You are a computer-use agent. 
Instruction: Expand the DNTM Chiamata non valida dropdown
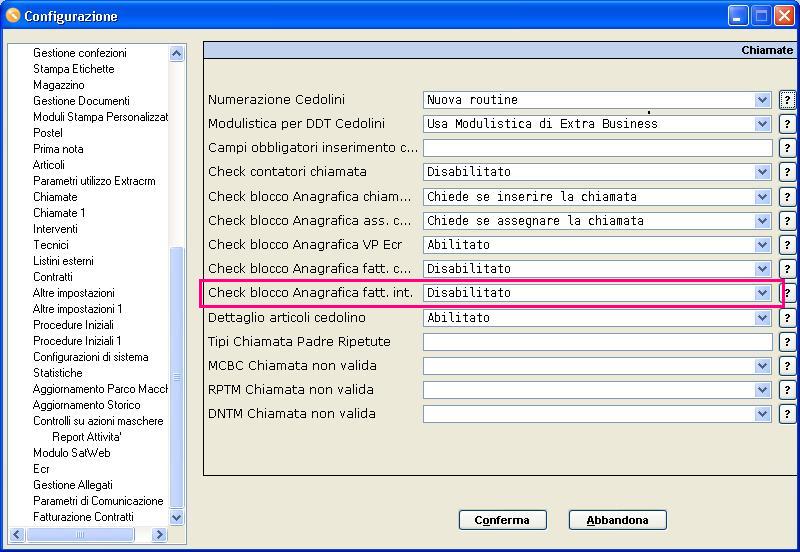[x=762, y=413]
